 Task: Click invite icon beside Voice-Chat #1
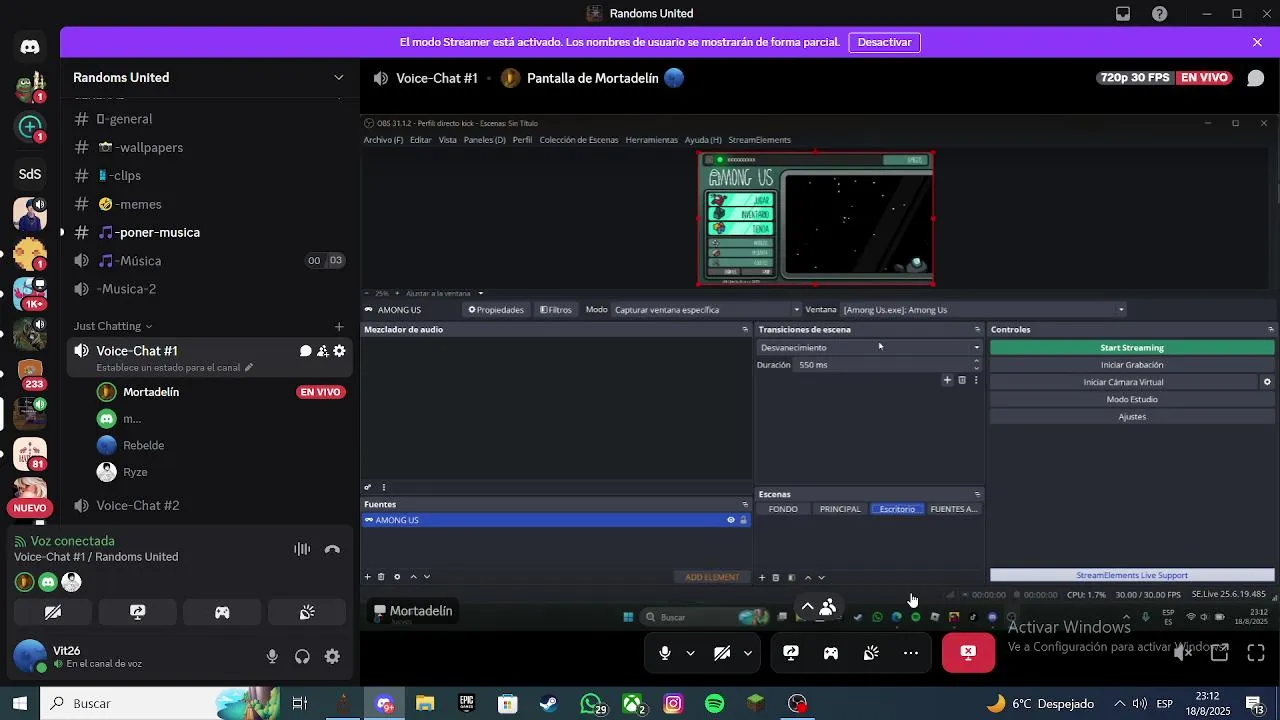click(x=323, y=351)
